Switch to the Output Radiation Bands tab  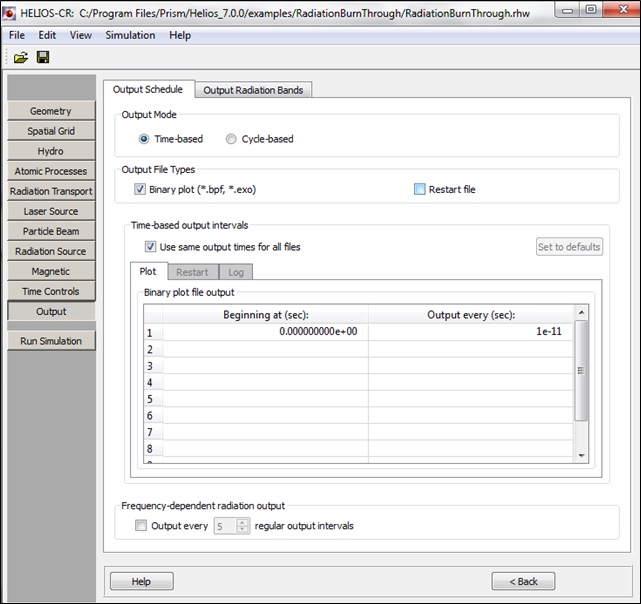(x=253, y=90)
